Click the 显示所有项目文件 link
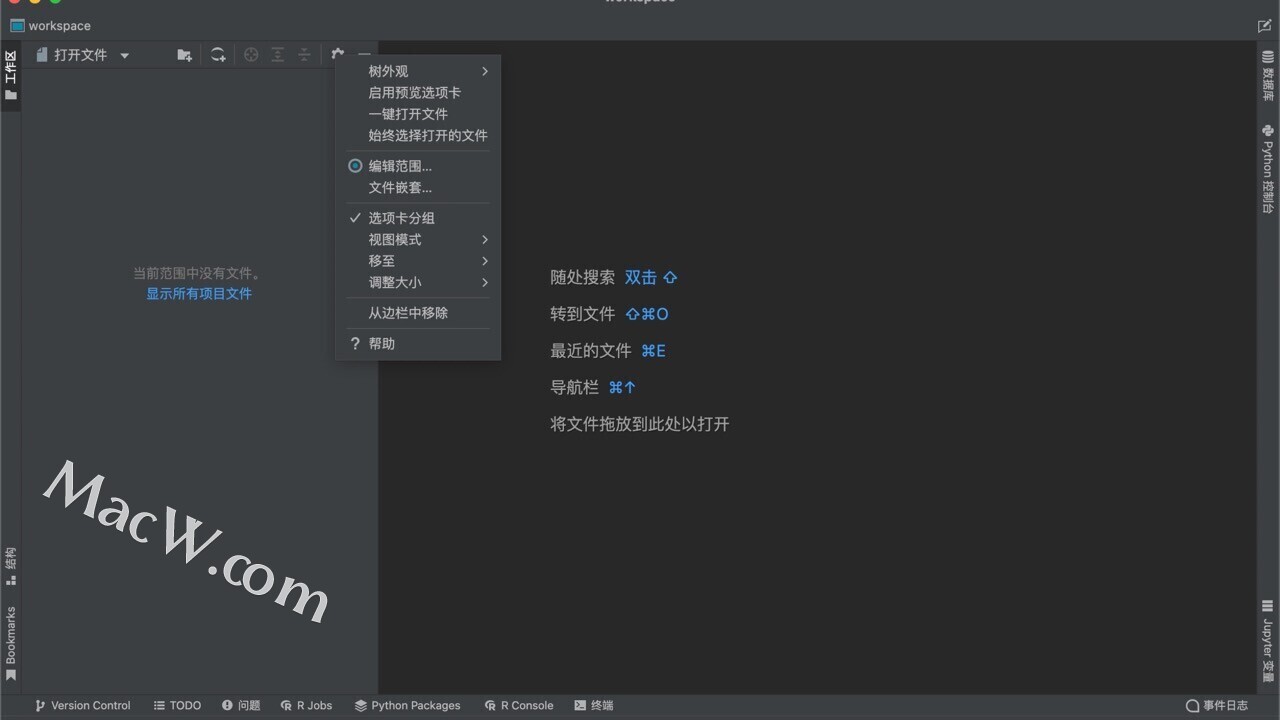The height and width of the screenshot is (720, 1280). (x=199, y=293)
